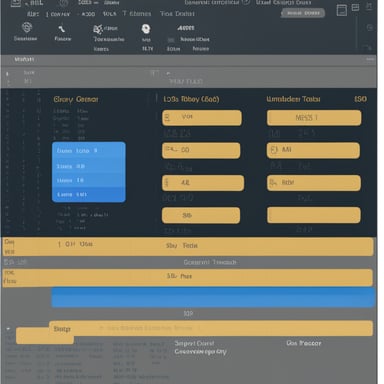This screenshot has width=384, height=384.
Task: Click the third yellow bar in middle column
Action: [x=203, y=183]
